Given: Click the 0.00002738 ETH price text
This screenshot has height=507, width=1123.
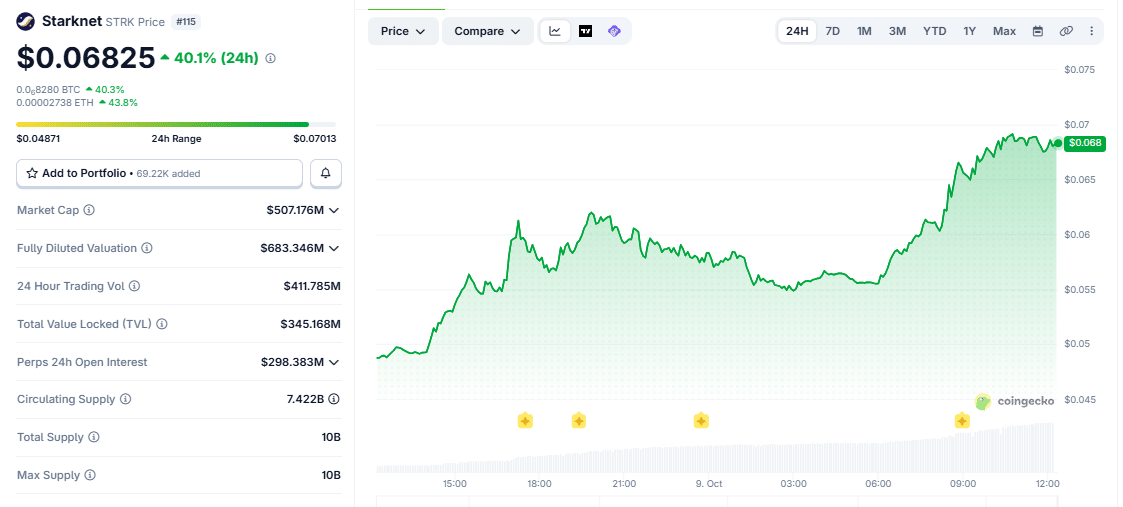Looking at the screenshot, I should 56,102.
